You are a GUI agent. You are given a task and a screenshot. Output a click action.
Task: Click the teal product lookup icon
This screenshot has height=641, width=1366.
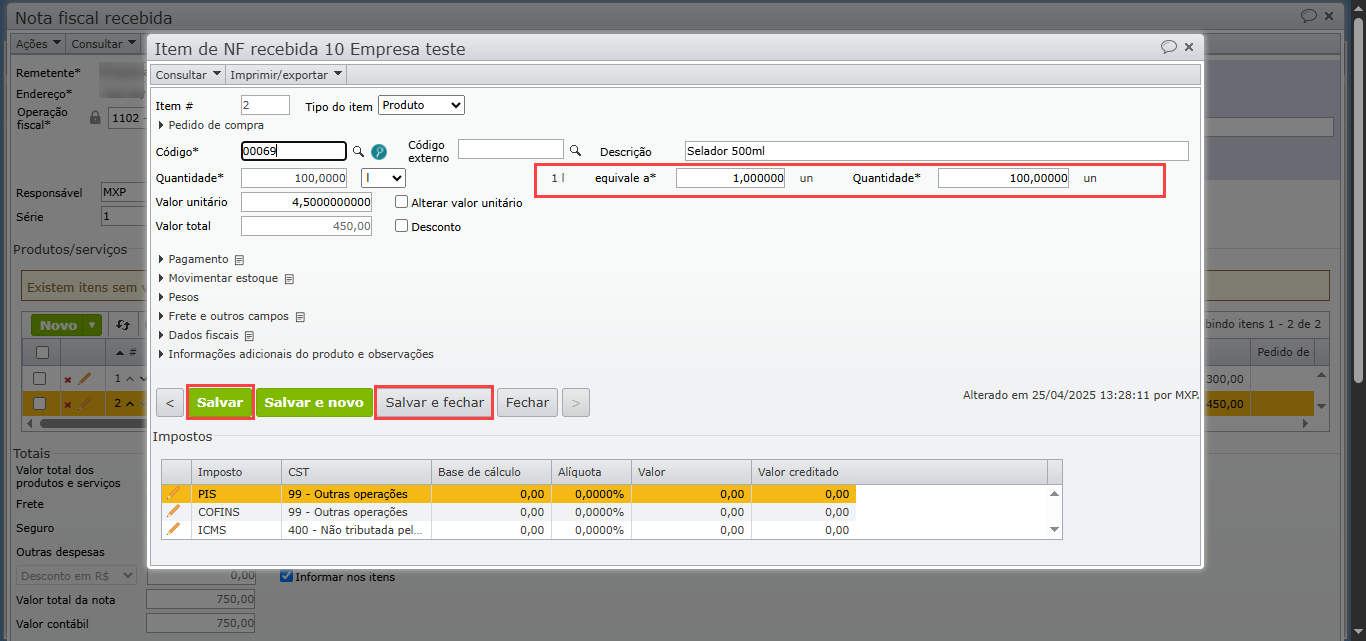379,152
